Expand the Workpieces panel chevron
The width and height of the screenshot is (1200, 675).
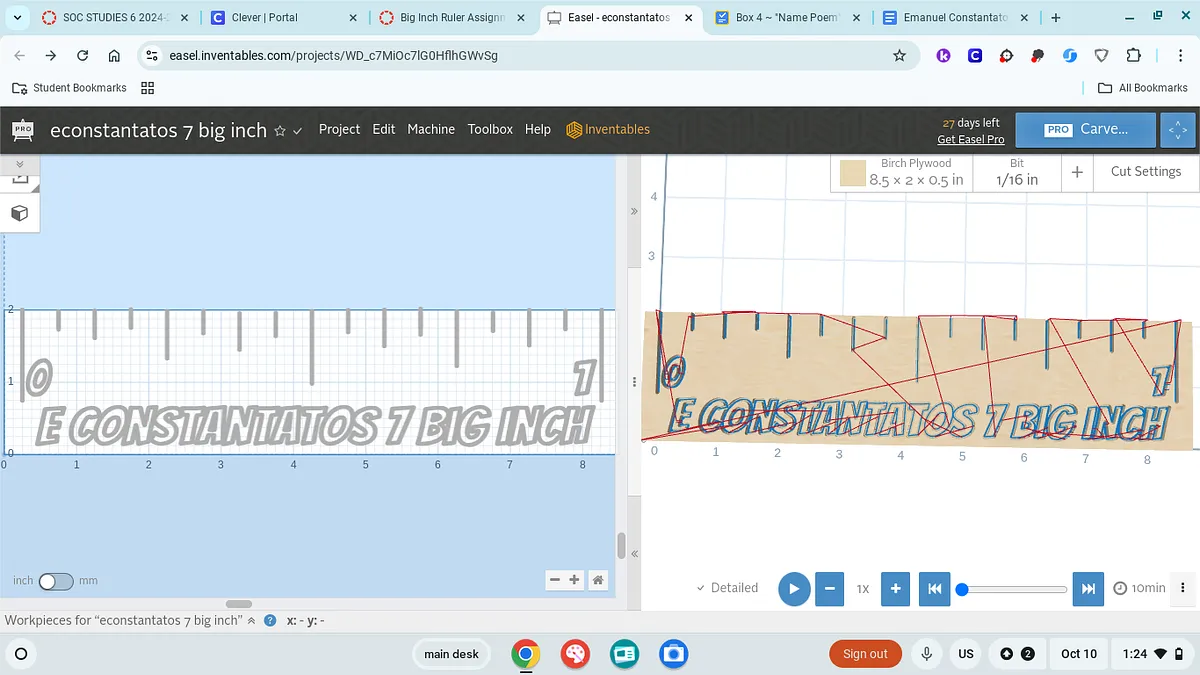coord(251,621)
